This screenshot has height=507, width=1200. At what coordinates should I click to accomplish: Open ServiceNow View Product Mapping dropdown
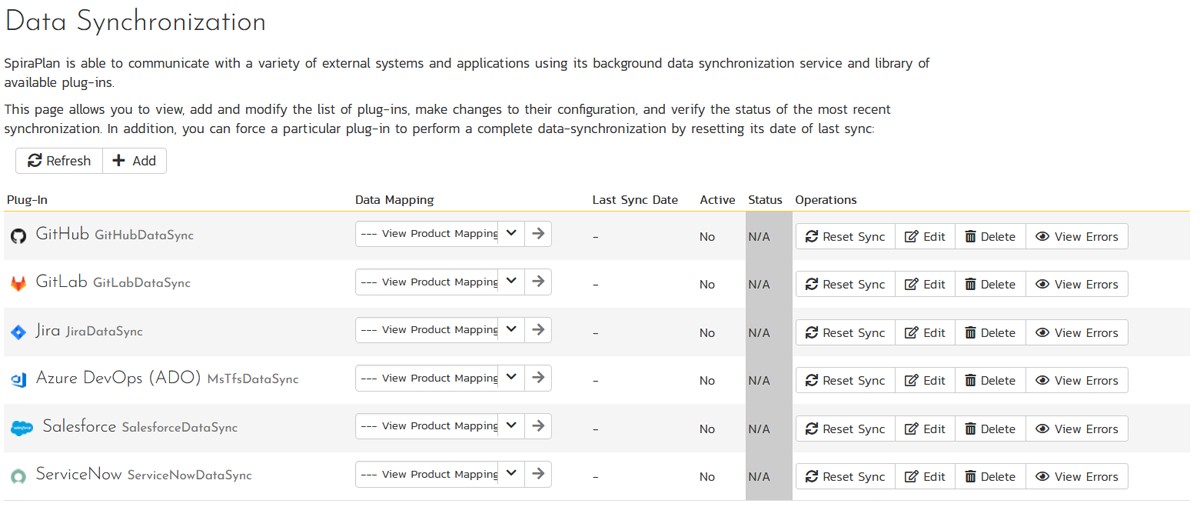[440, 473]
